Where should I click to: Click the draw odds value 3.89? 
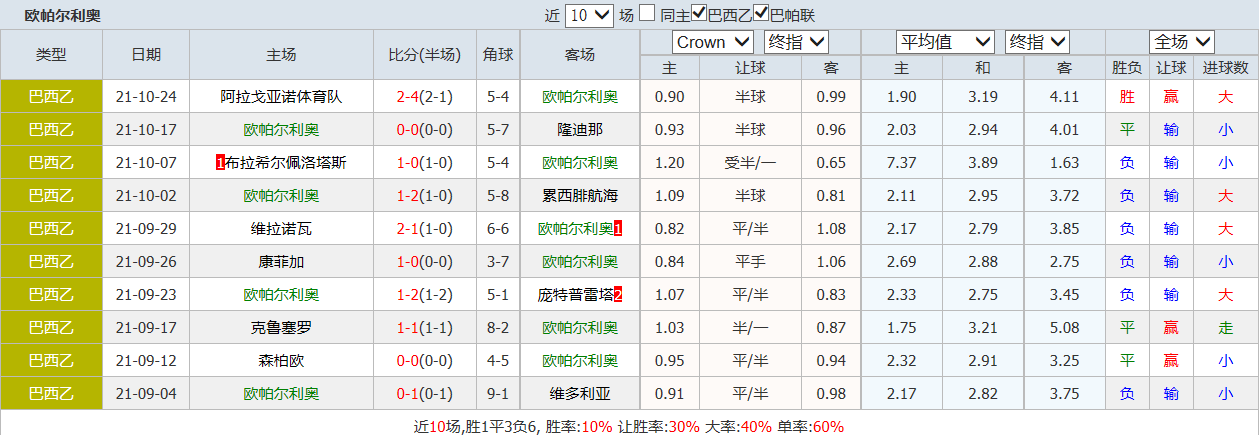point(983,163)
